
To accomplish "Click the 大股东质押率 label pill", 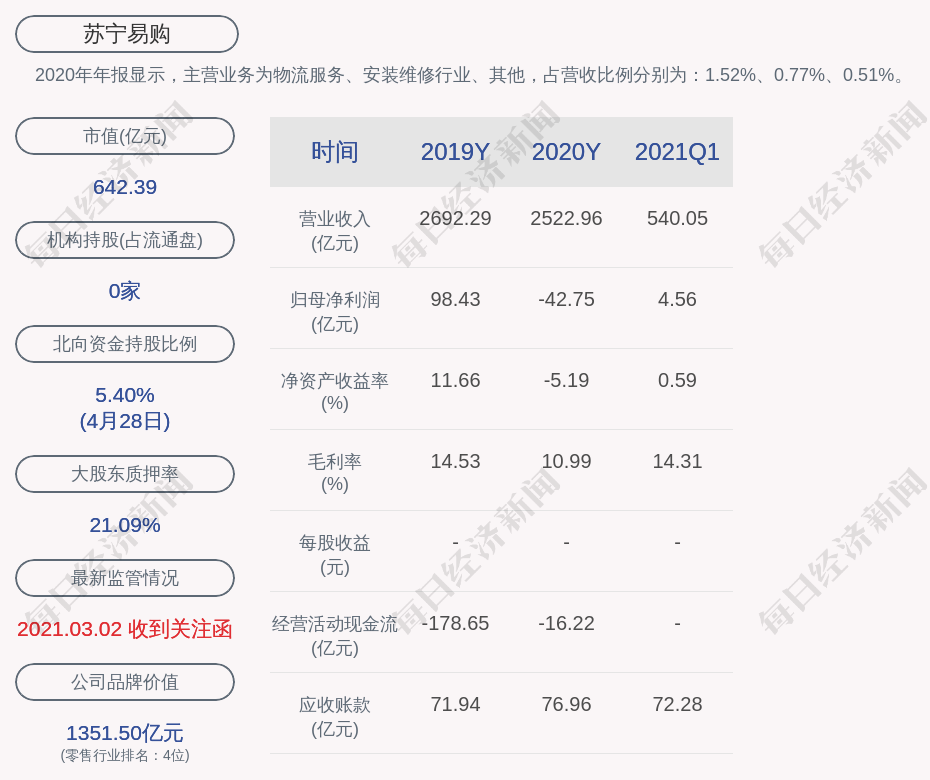I will coord(125,474).
